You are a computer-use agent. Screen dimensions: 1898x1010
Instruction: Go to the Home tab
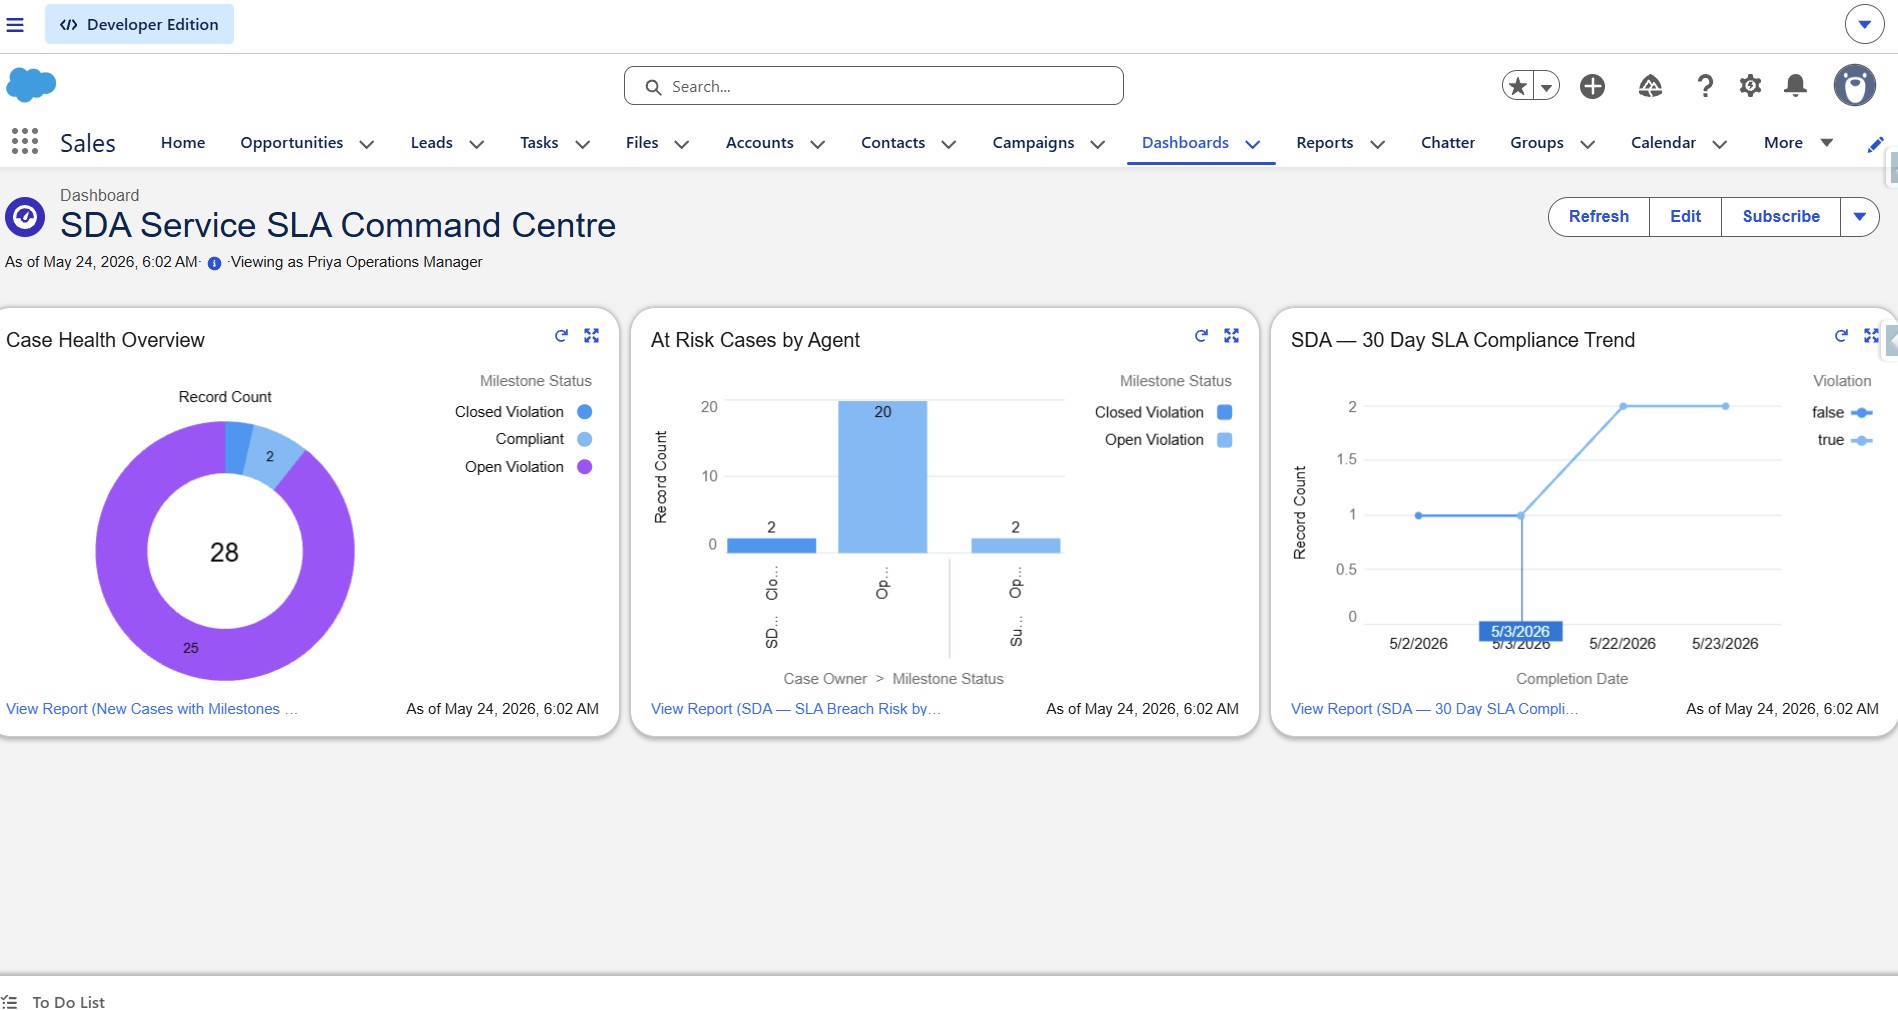click(x=183, y=143)
